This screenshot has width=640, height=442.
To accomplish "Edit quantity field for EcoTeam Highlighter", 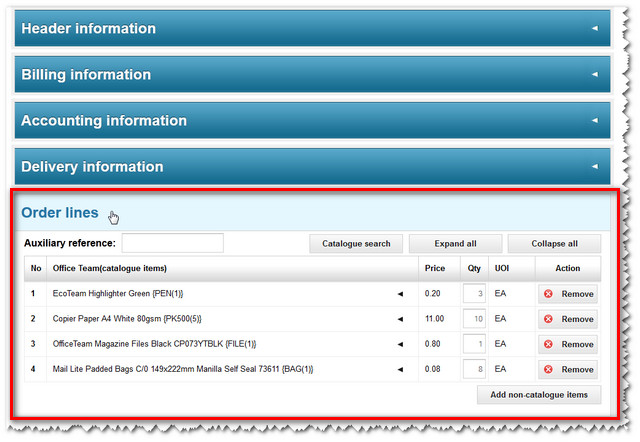I will (474, 294).
